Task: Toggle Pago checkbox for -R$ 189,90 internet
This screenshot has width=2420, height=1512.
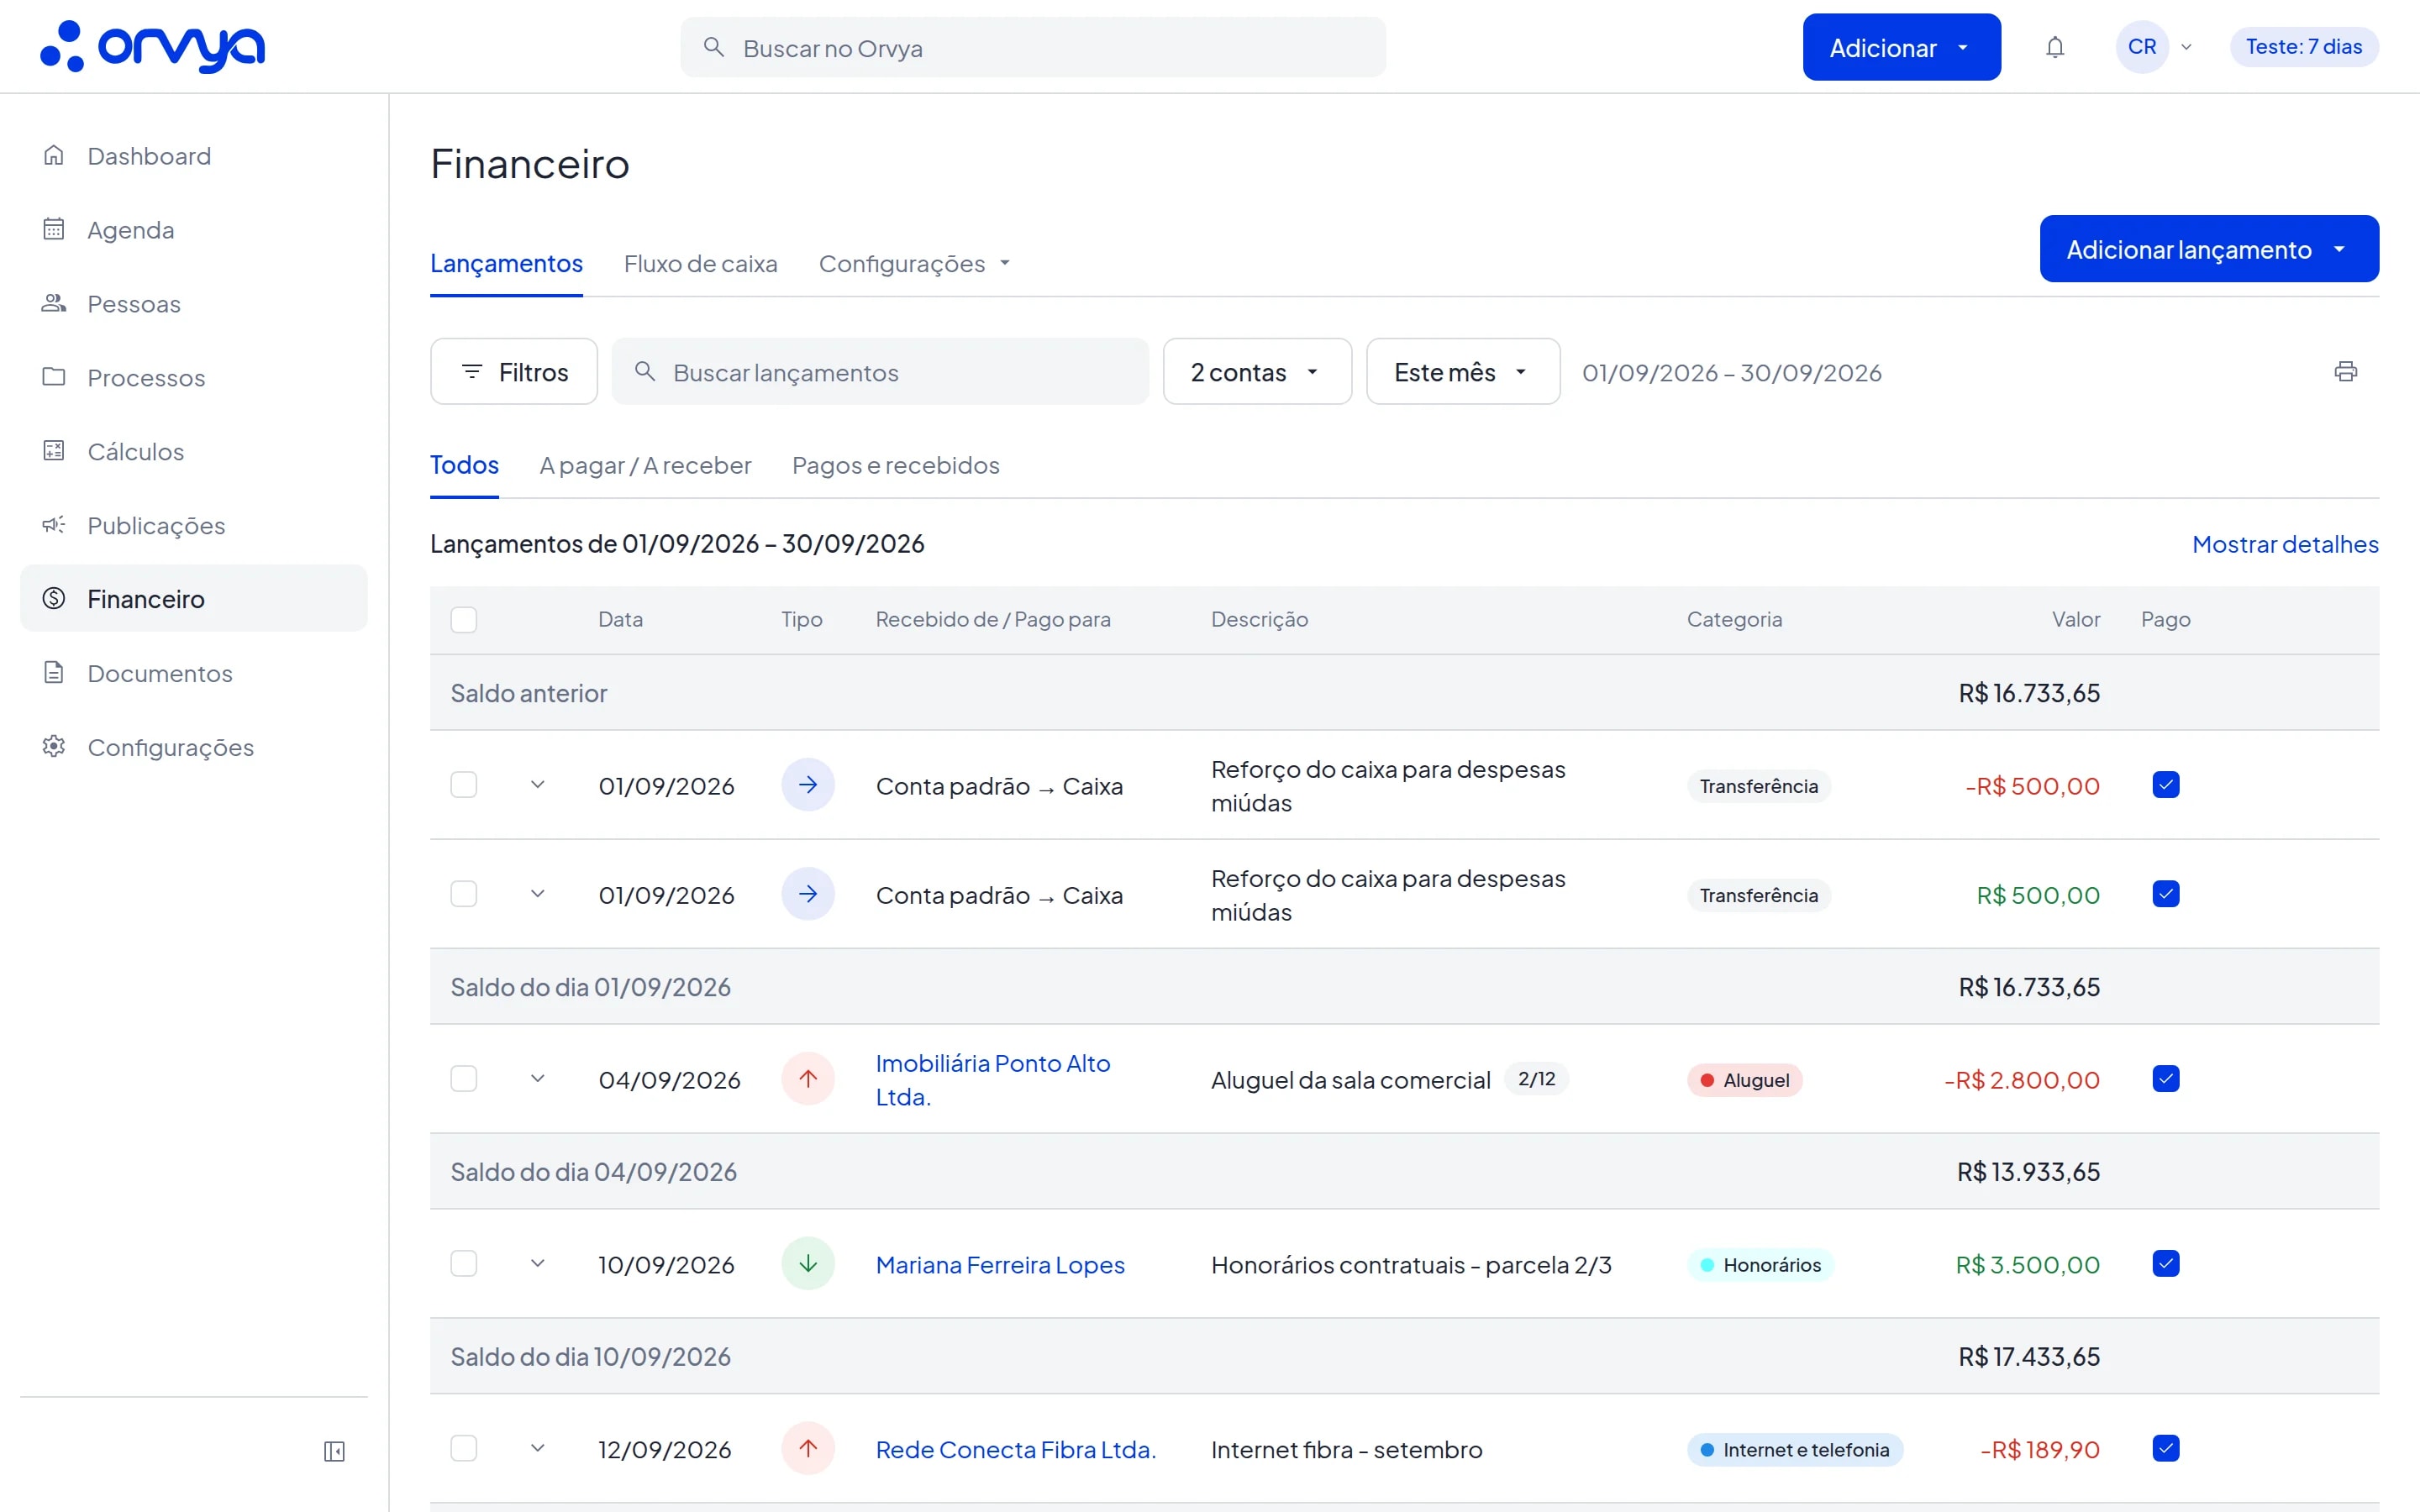Action: pos(2166,1449)
